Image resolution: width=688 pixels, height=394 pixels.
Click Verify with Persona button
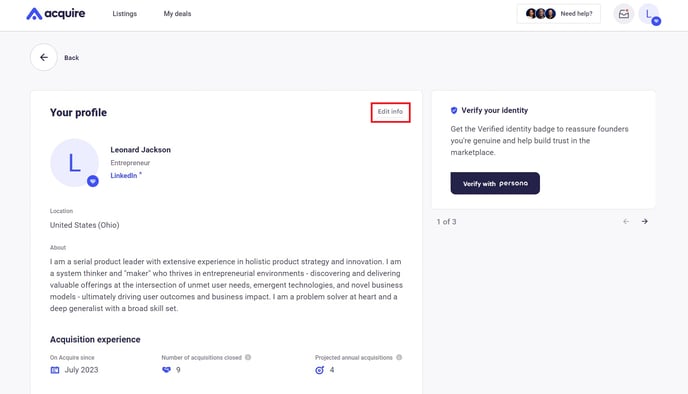pyautogui.click(x=495, y=183)
